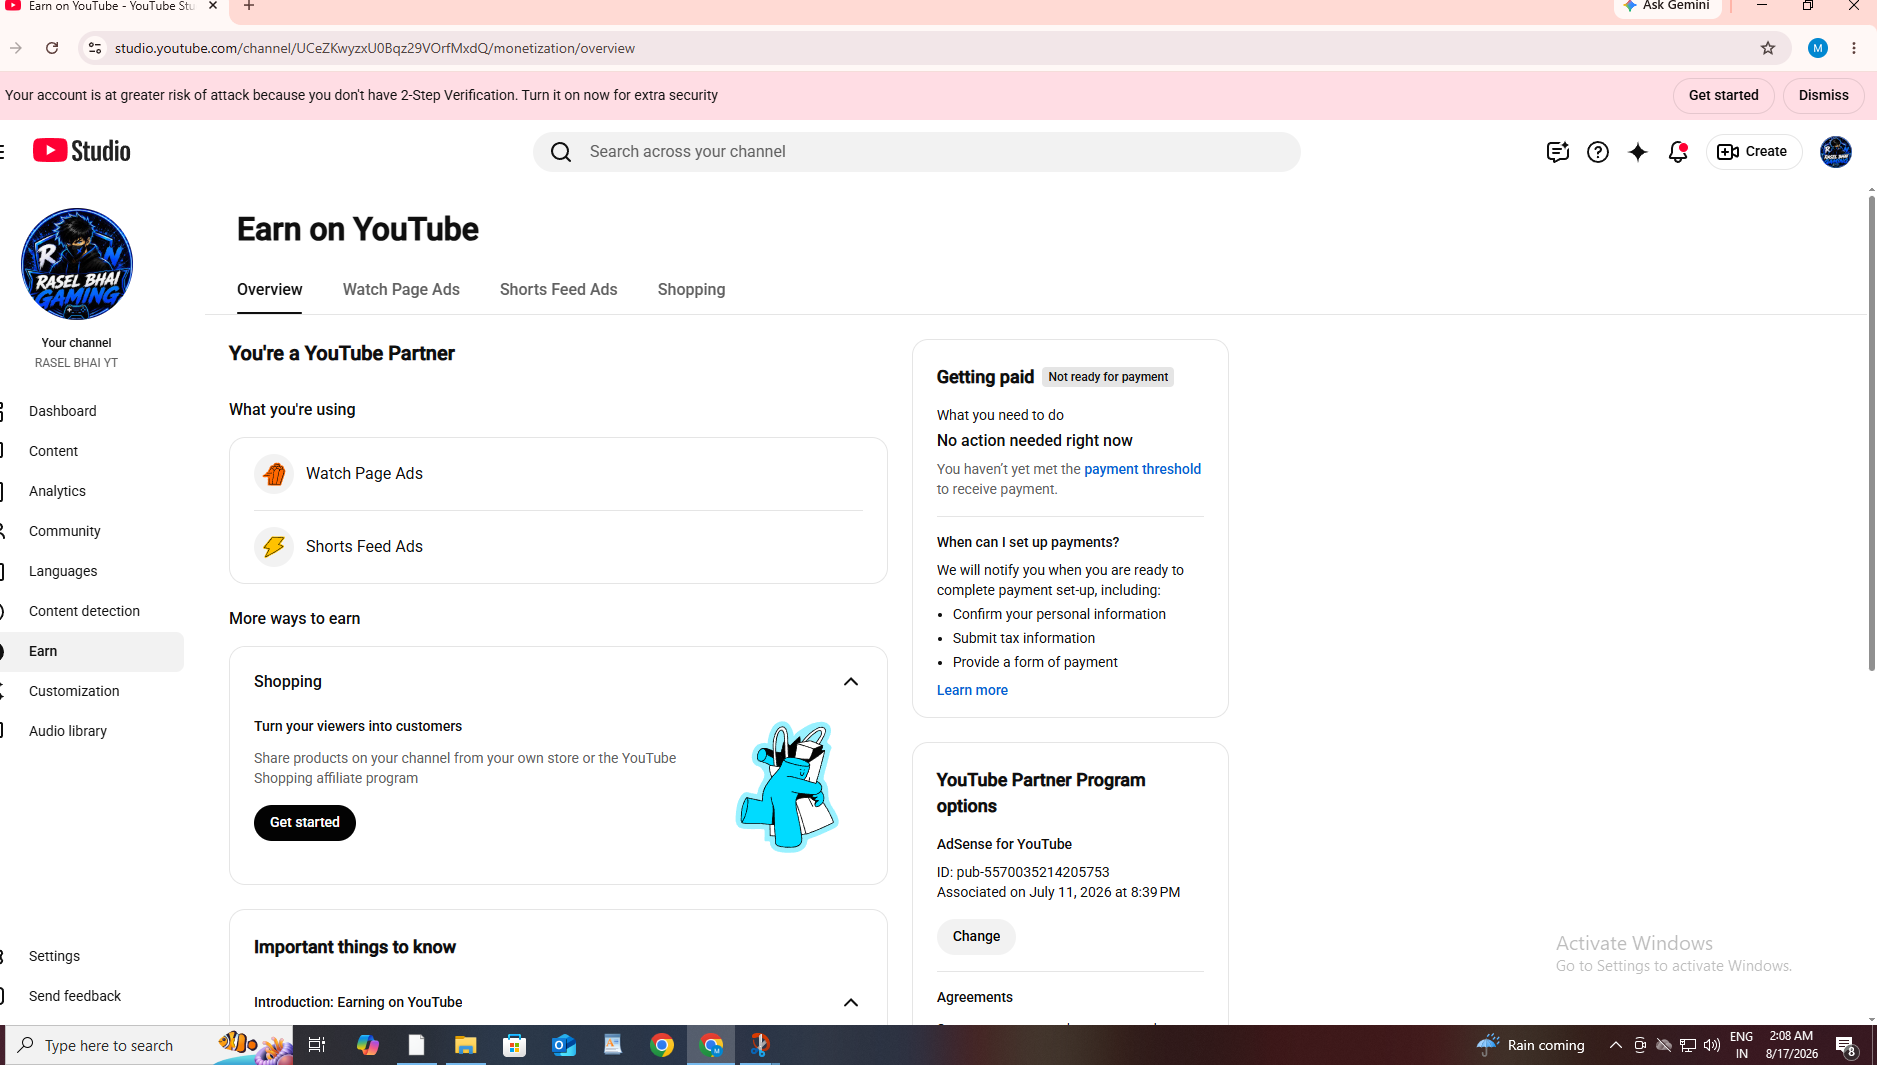Screen dimensions: 1877x1065
Task: Open Task View on the taskbar
Action: [317, 1045]
